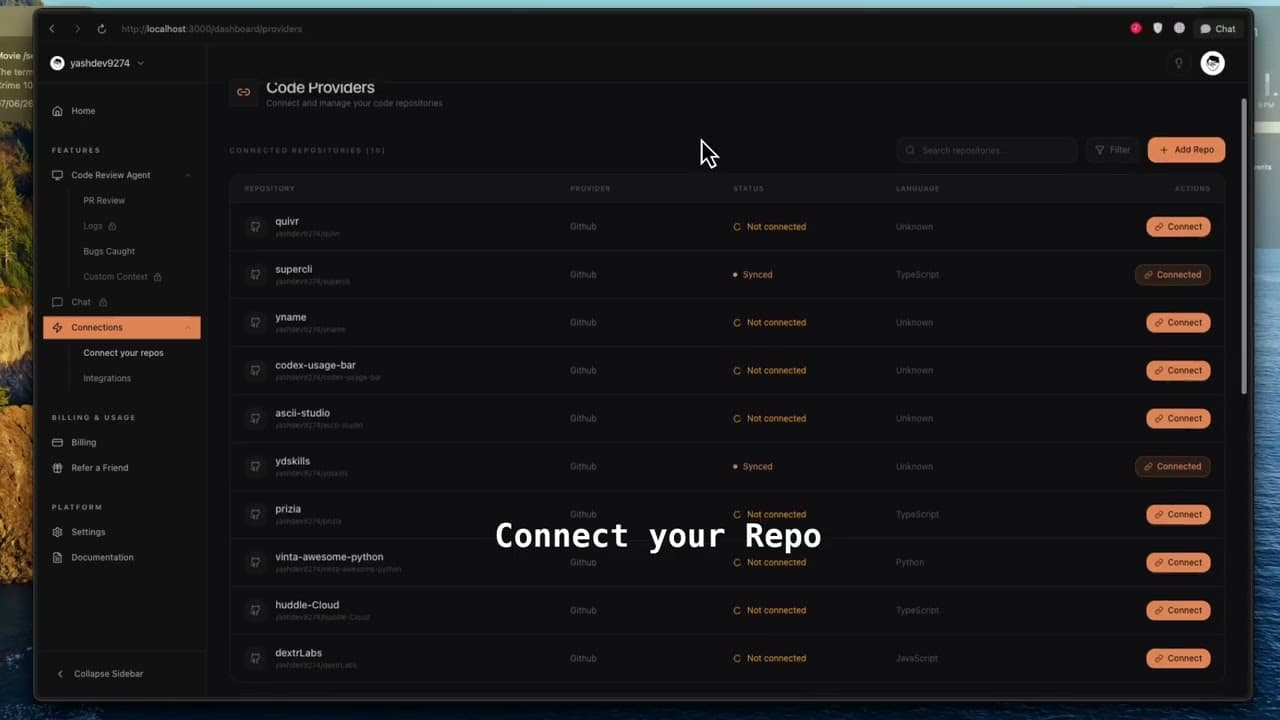
Task: Reload the page with refresh icon
Action: (101, 29)
